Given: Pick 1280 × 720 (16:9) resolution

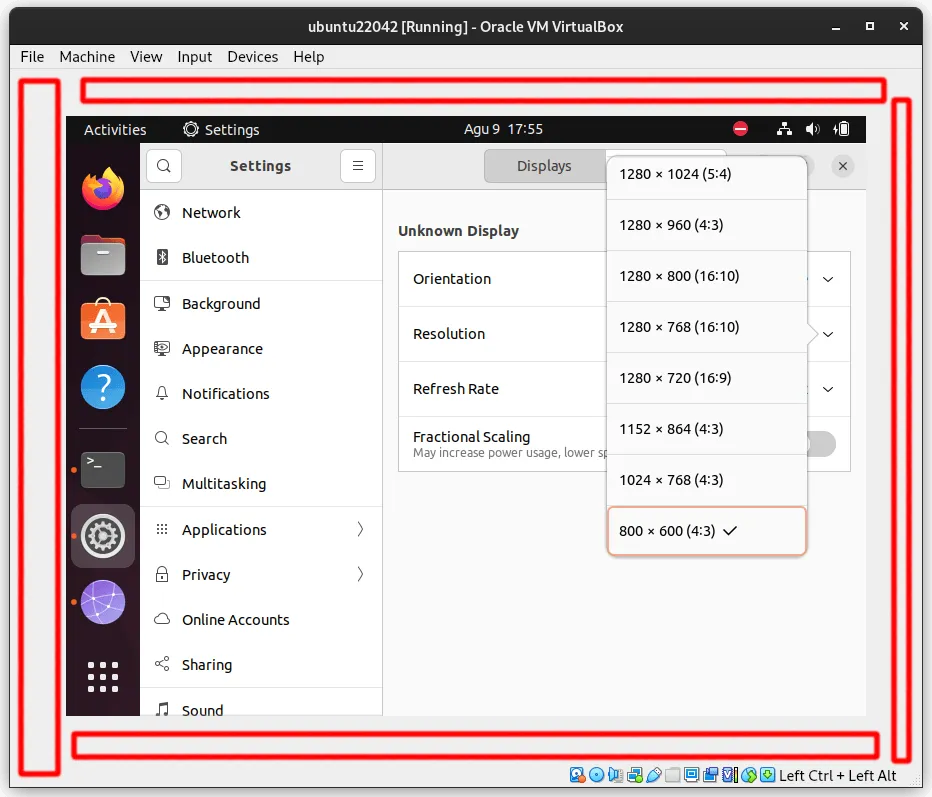Looking at the screenshot, I should coord(707,379).
